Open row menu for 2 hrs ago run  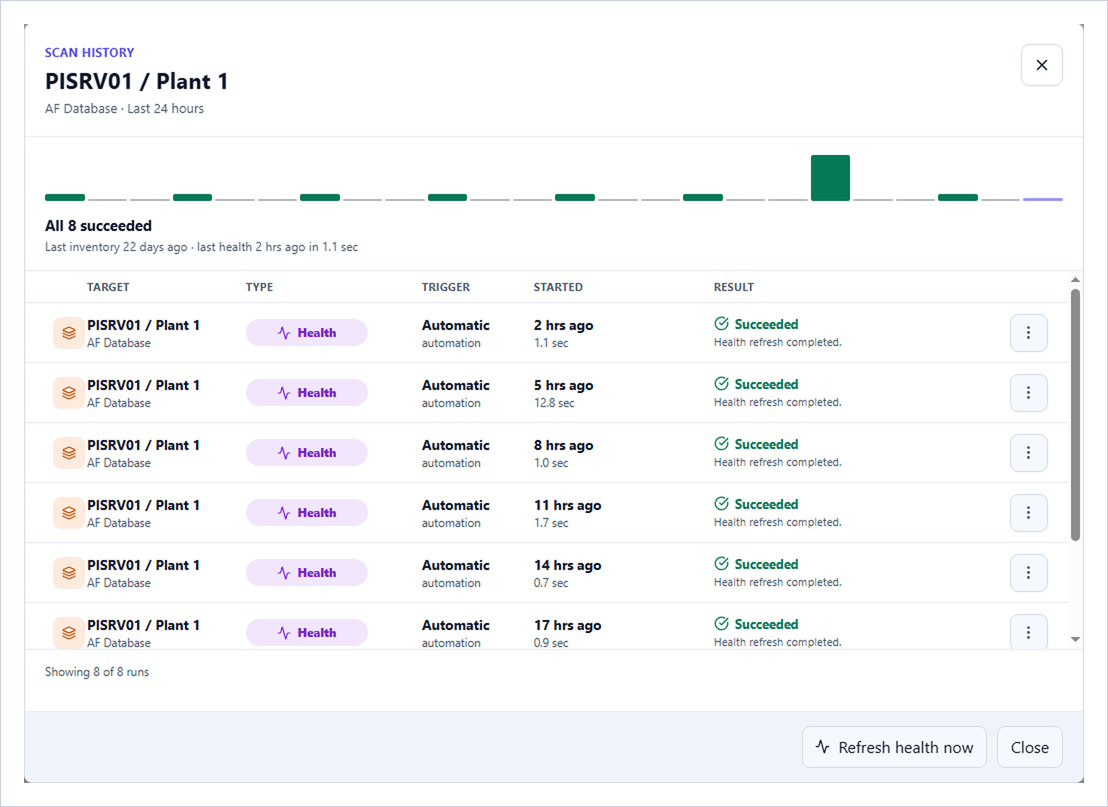point(1028,333)
